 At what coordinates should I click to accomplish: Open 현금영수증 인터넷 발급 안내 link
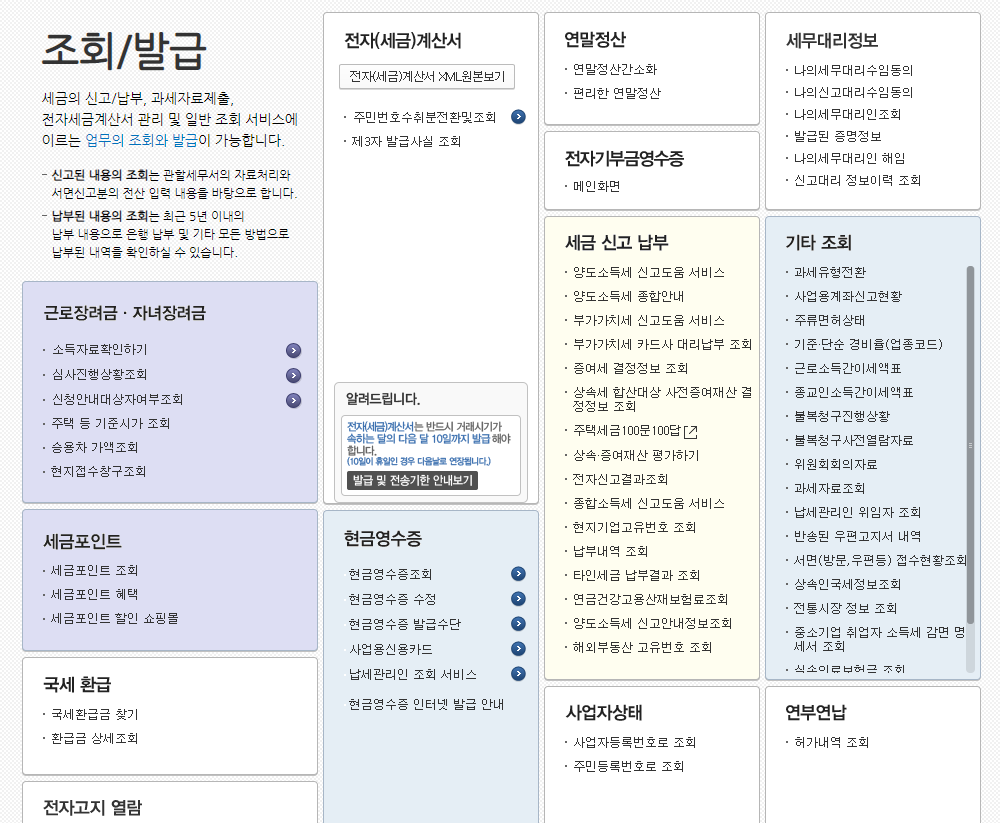pos(426,704)
